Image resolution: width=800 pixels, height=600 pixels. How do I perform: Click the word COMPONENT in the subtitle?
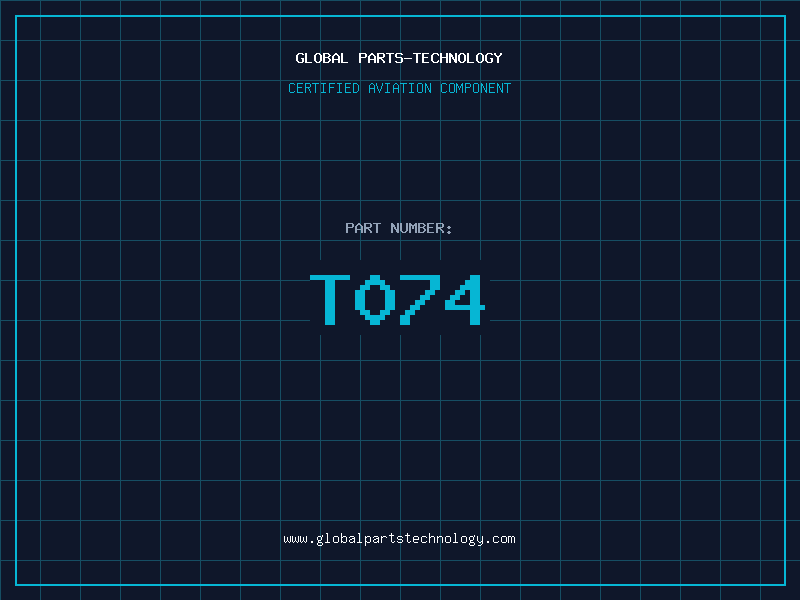tap(476, 88)
